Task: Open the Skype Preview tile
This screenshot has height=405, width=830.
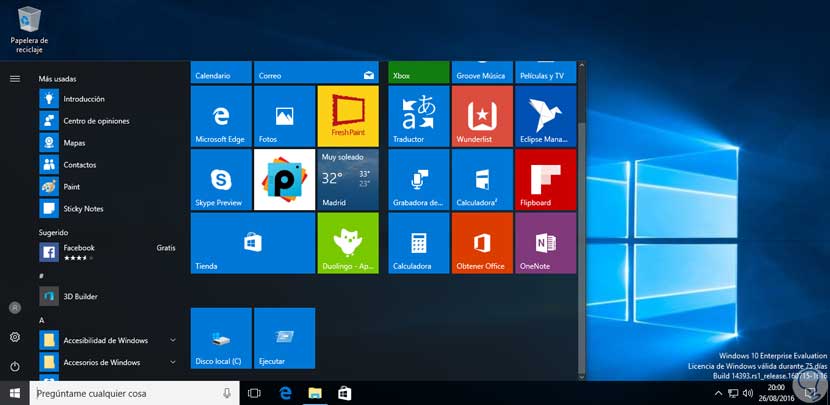Action: tap(221, 179)
